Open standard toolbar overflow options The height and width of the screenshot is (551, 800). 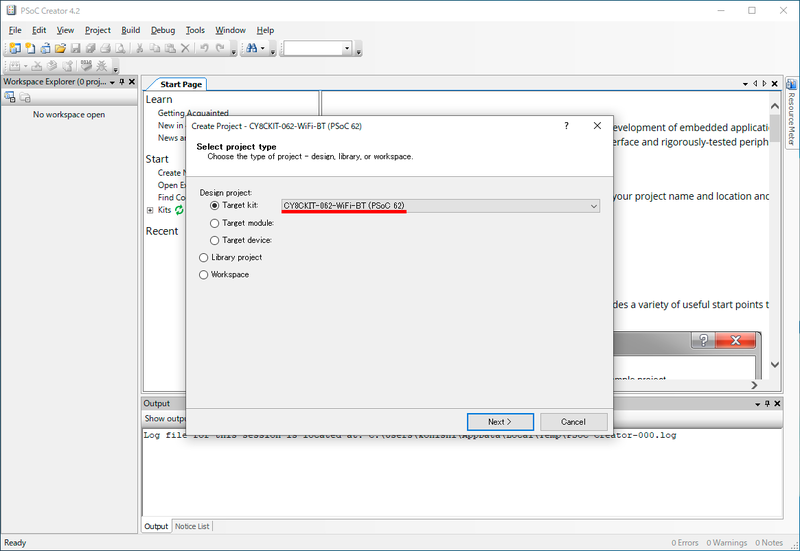(234, 50)
